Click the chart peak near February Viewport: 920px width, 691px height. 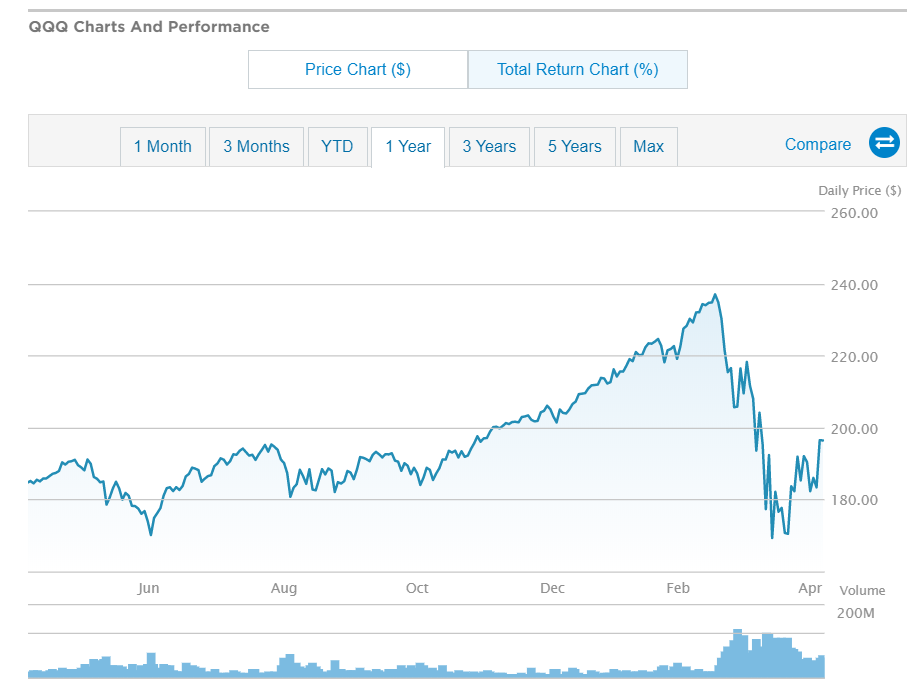point(715,294)
